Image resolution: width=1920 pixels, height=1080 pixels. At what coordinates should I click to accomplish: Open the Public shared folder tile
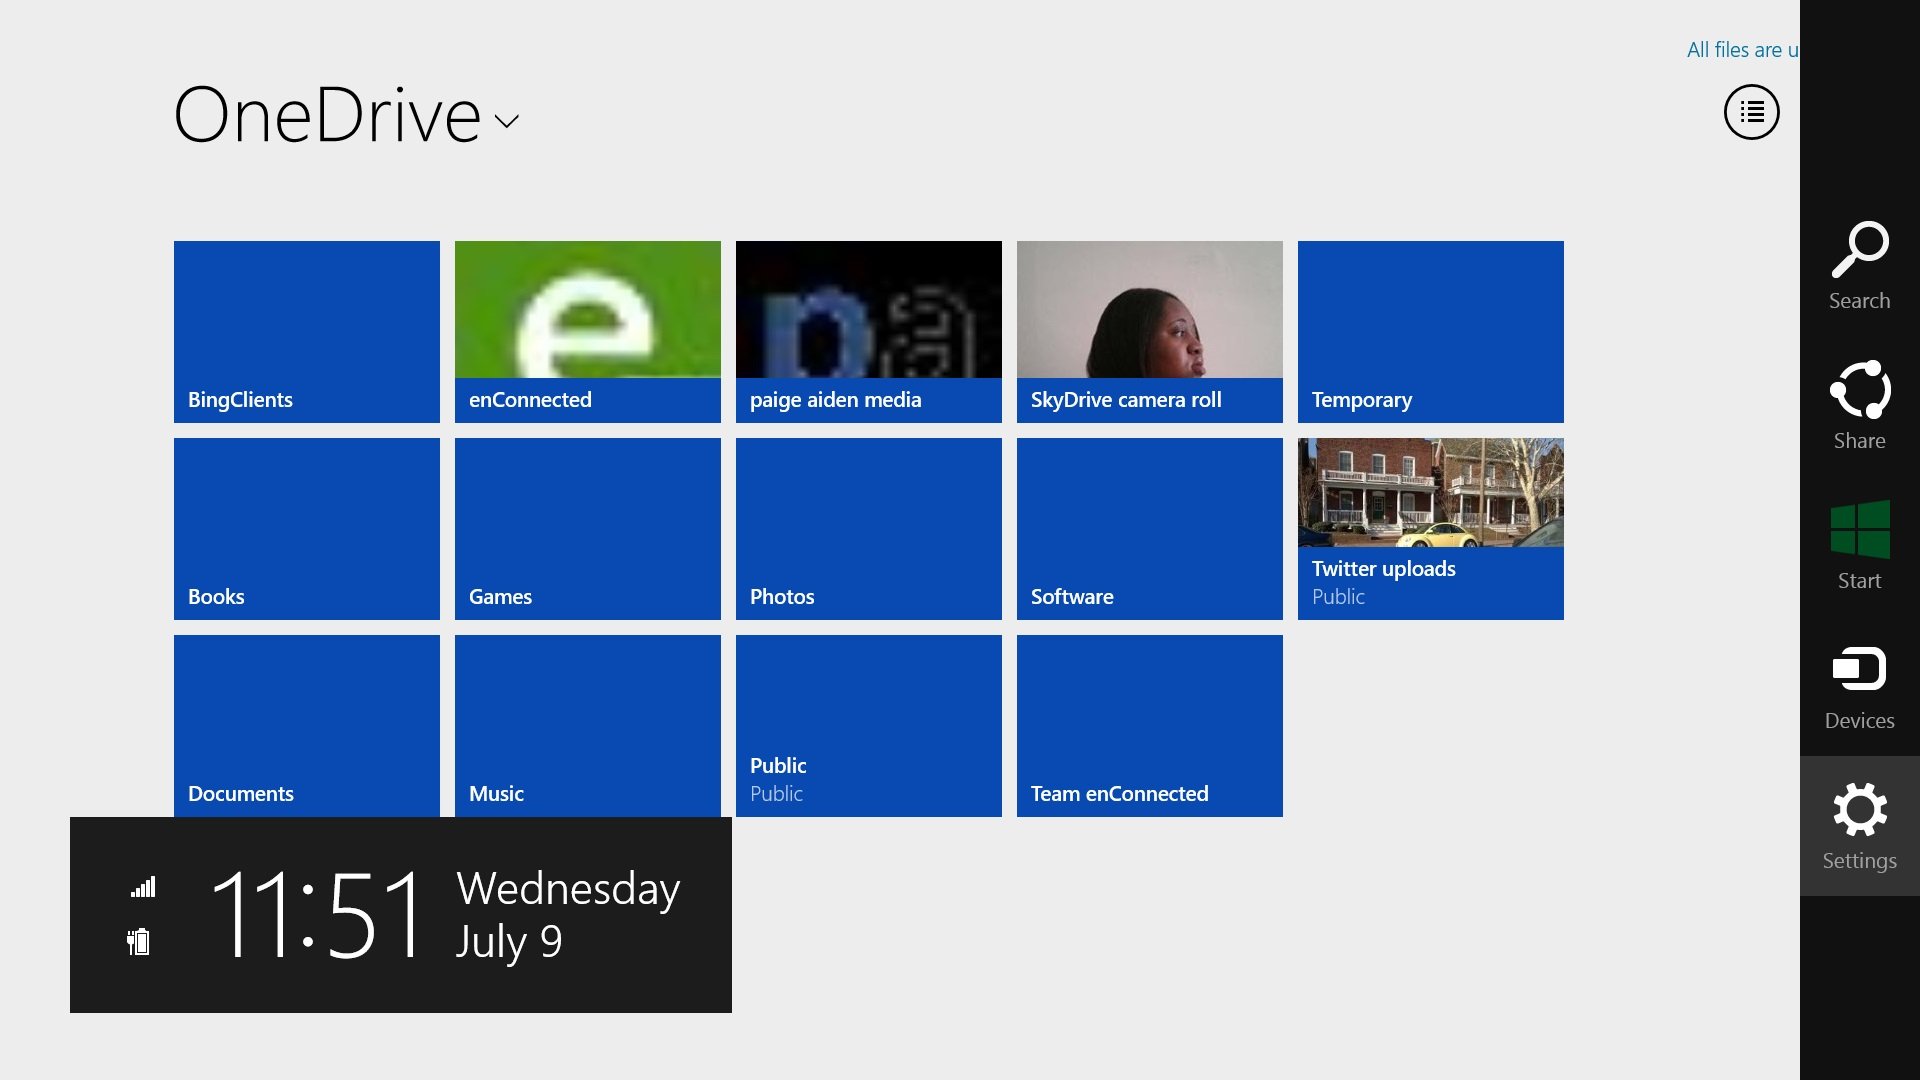tap(869, 726)
